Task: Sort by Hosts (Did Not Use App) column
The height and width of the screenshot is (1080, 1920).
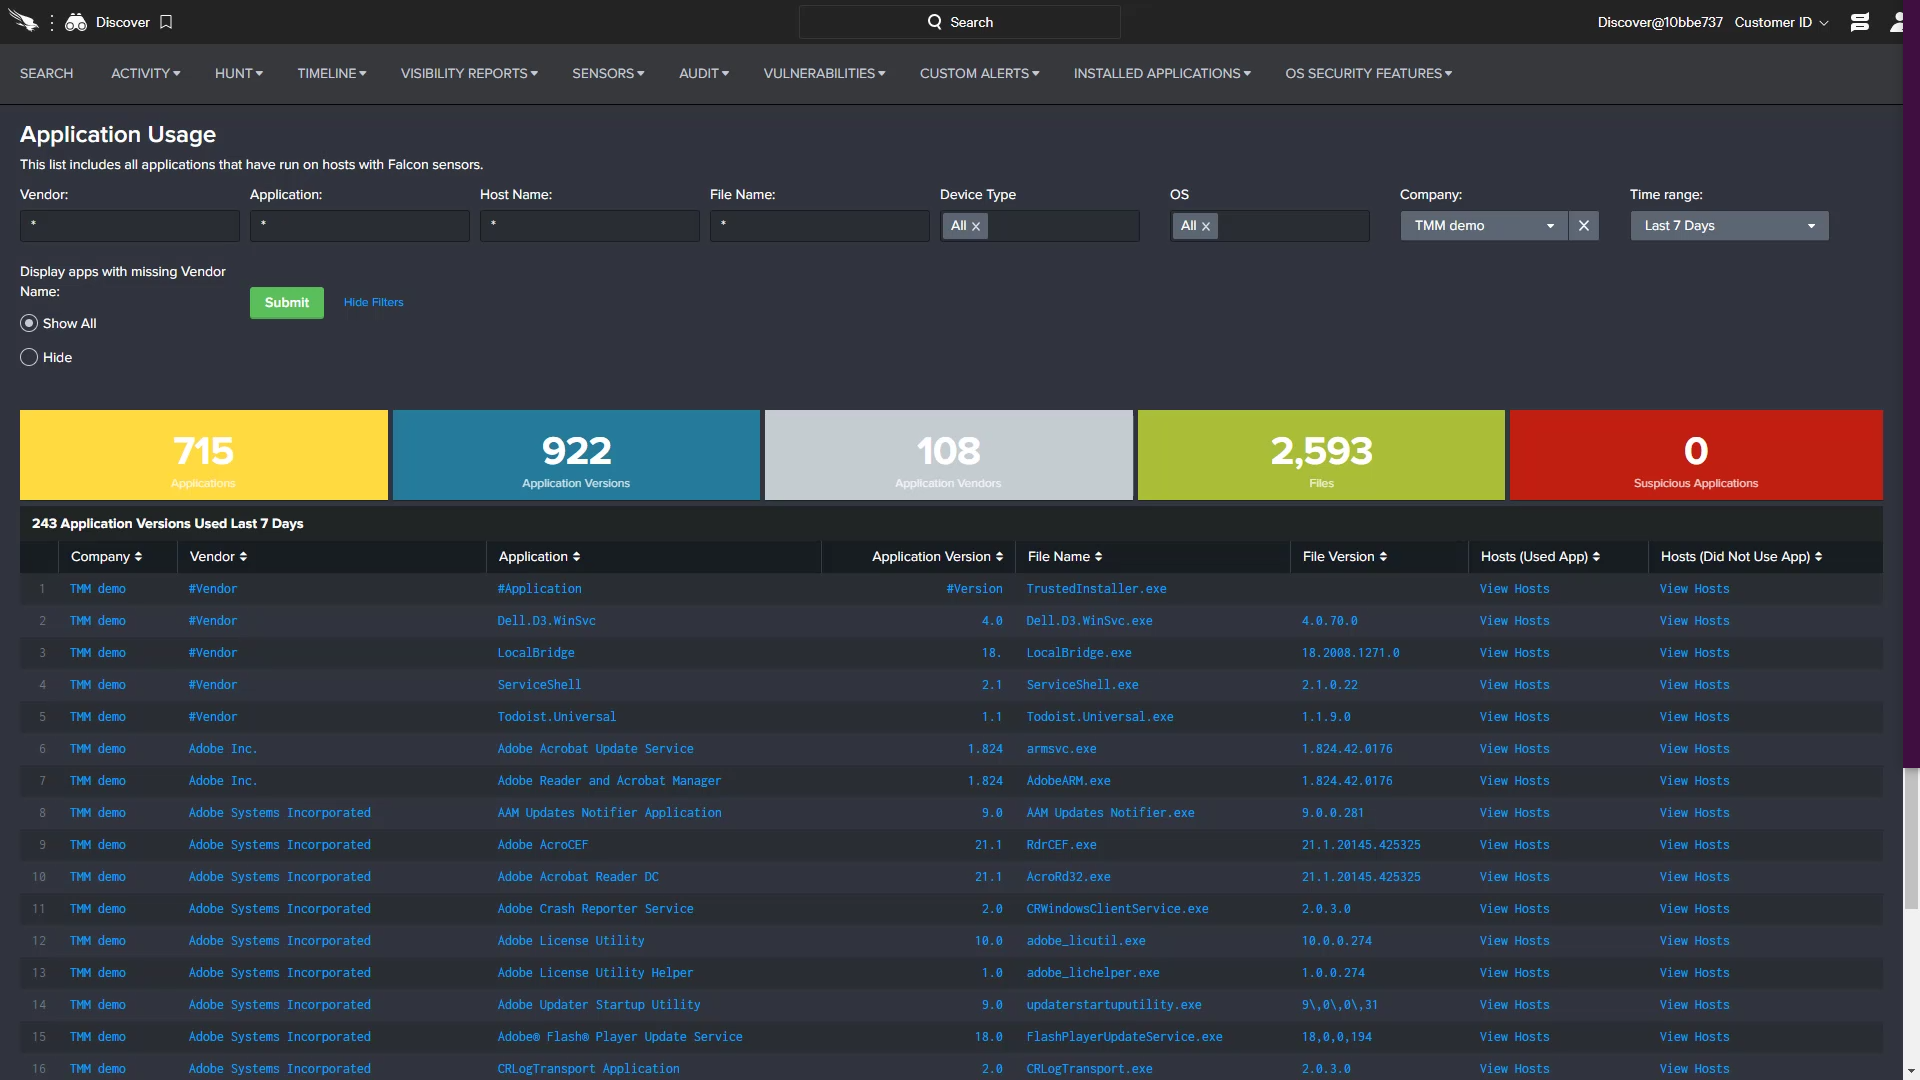Action: tap(1741, 556)
